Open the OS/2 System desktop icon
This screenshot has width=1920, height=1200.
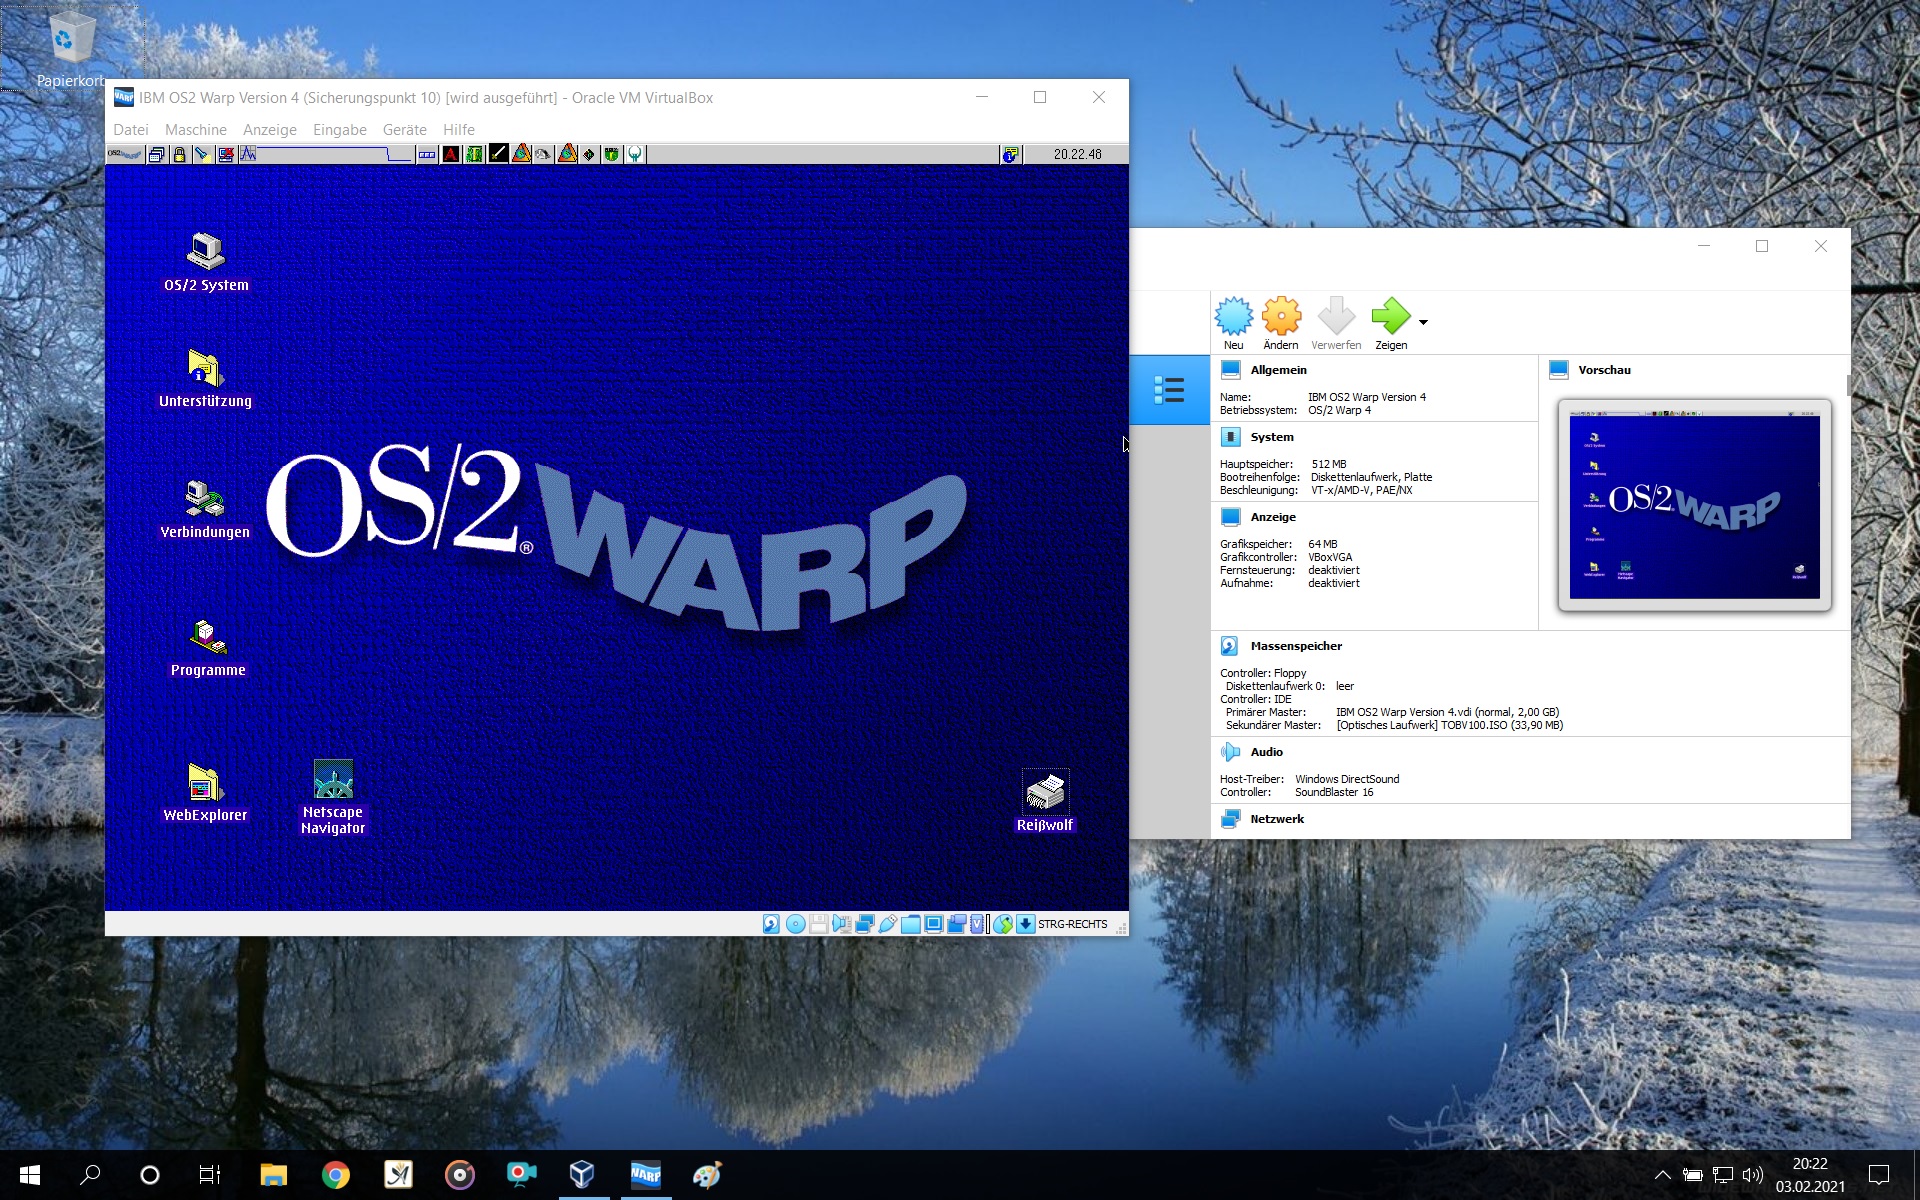coord(206,262)
